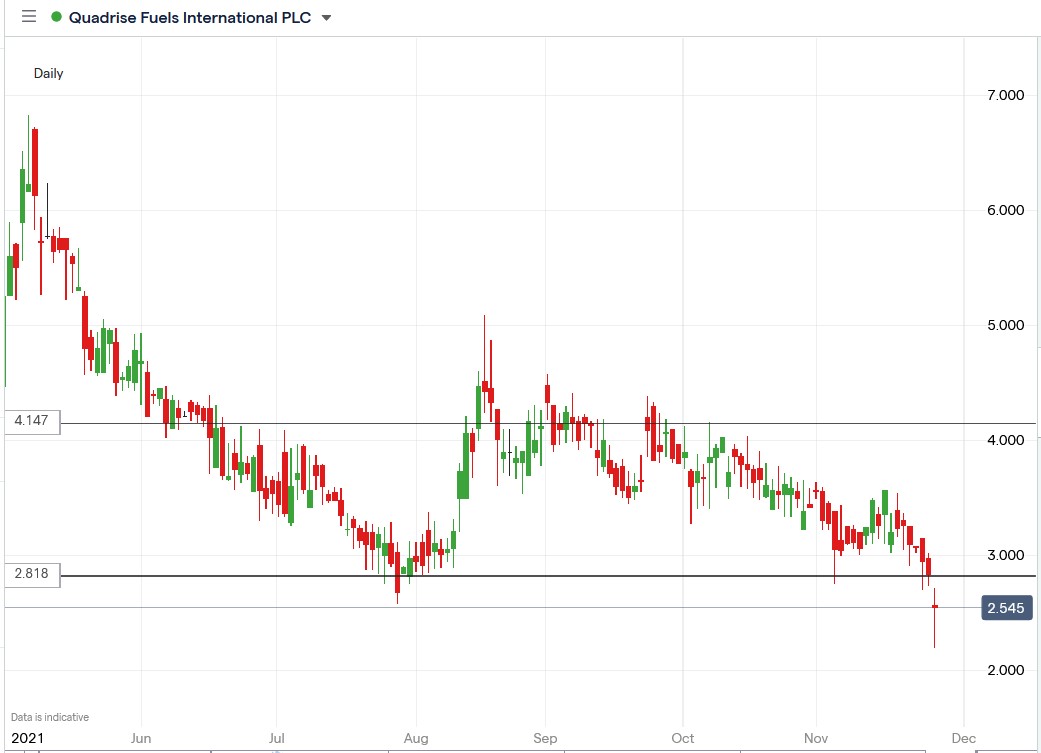Image resolution: width=1041 pixels, height=753 pixels.
Task: Click the 2.818 price level label
Action: [x=30, y=574]
